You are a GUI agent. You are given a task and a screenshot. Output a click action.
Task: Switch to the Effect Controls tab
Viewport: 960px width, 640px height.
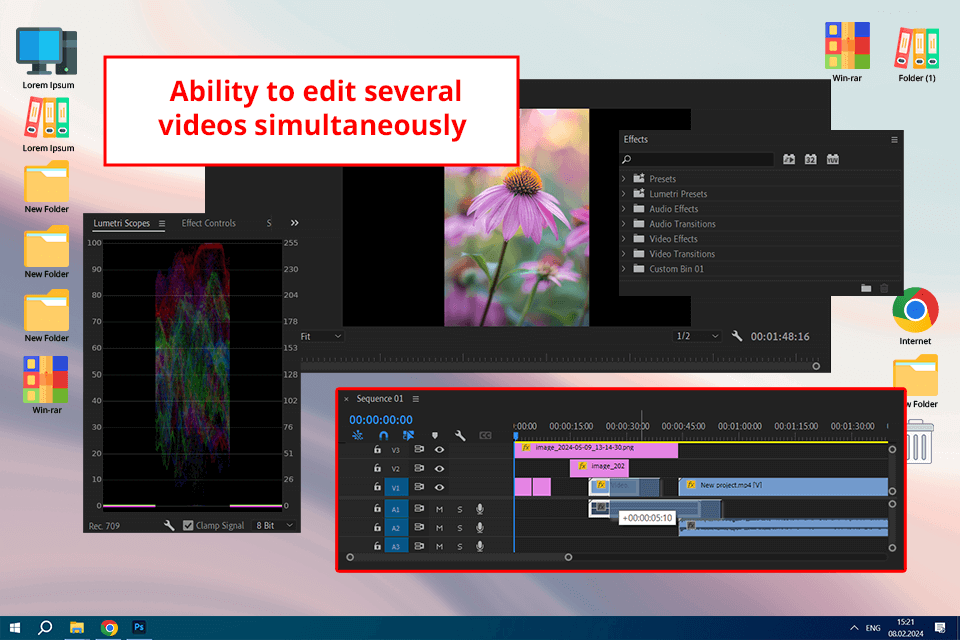208,223
